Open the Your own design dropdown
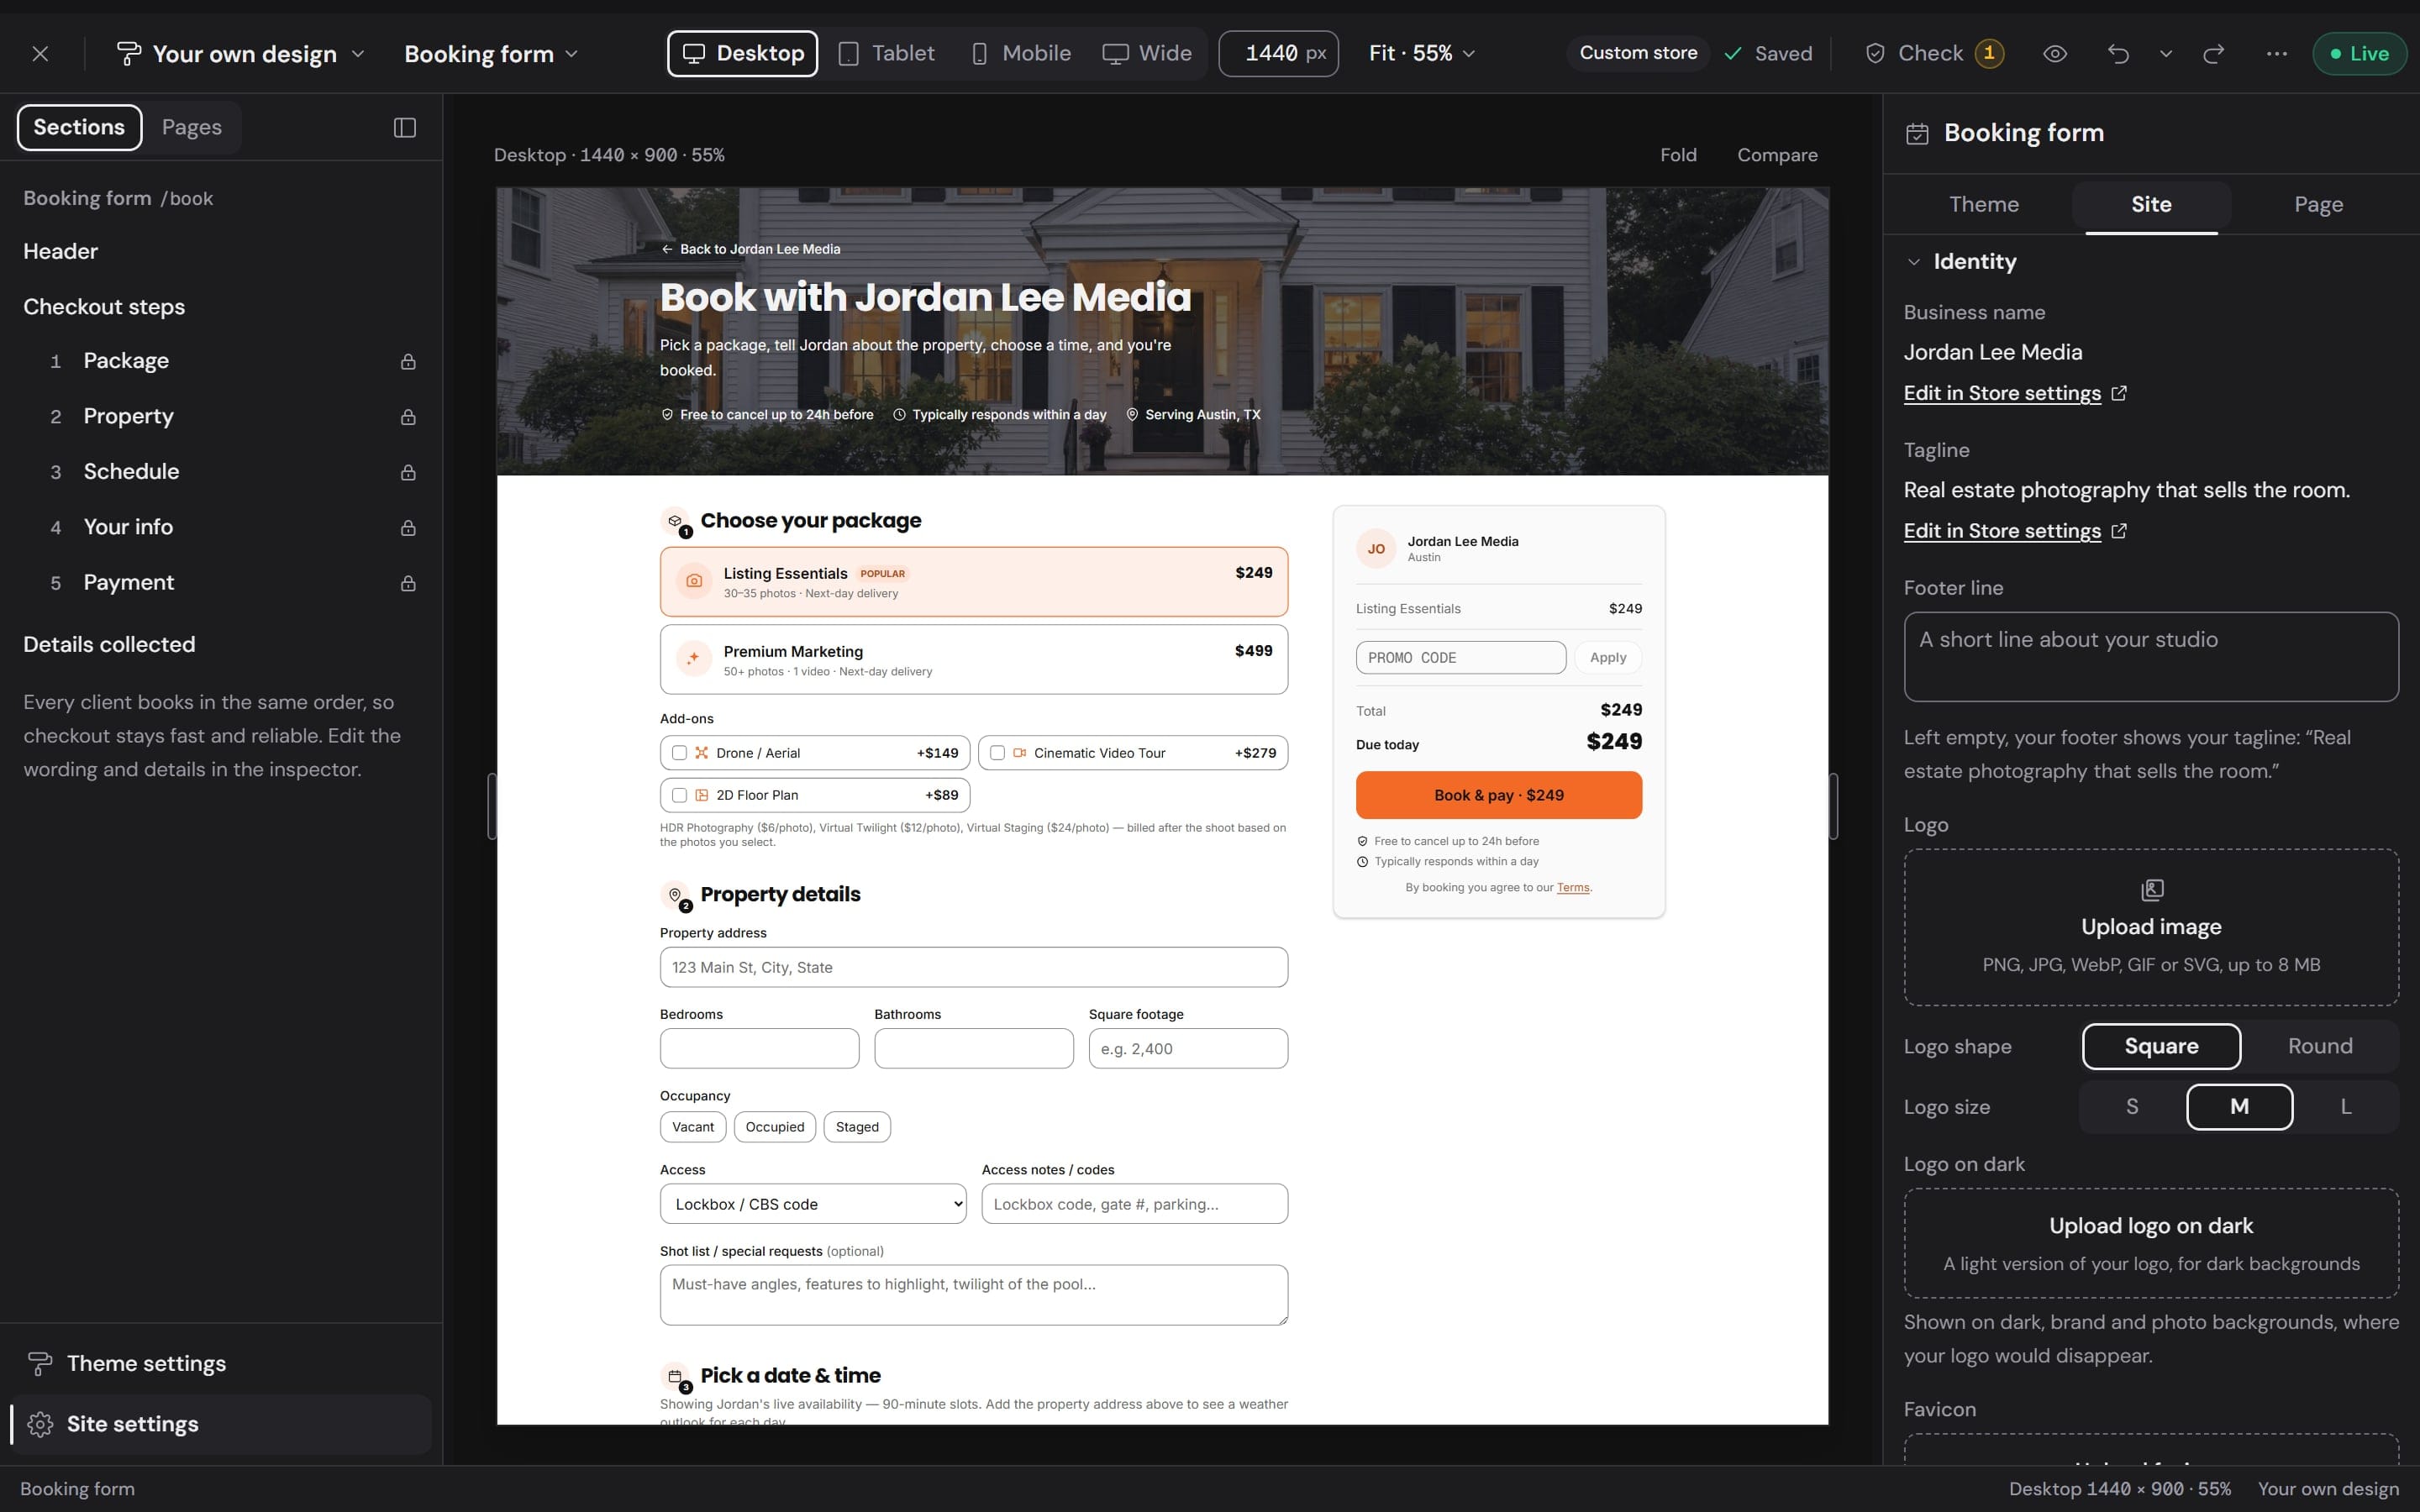The width and height of the screenshot is (2420, 1512). [240, 54]
